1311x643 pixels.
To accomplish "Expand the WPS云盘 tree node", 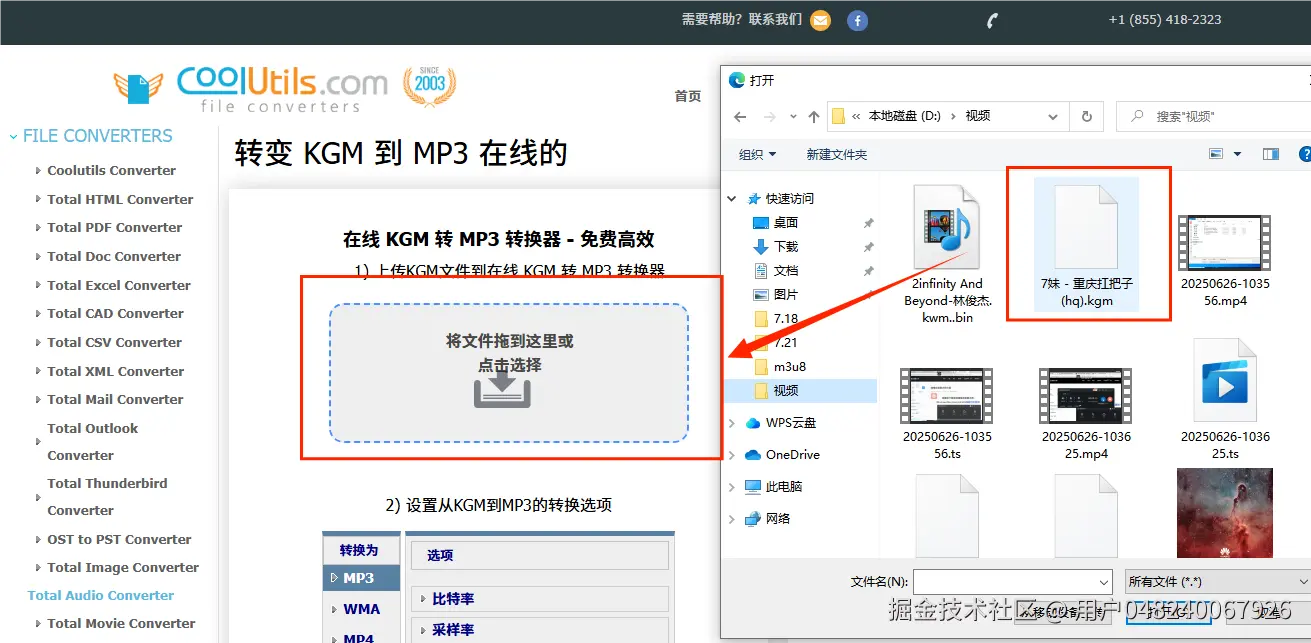I will [733, 423].
